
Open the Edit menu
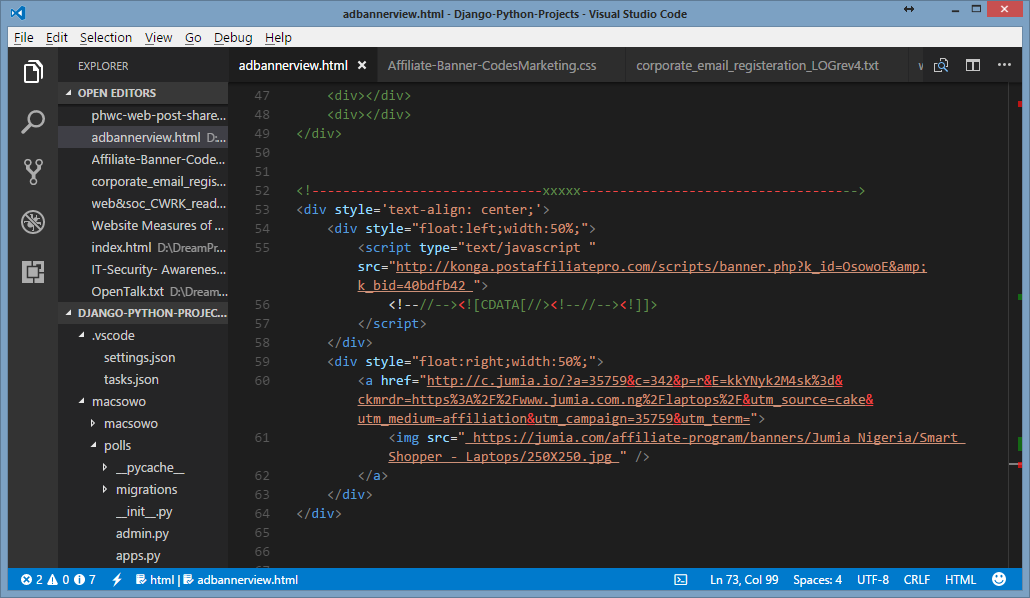[56, 37]
